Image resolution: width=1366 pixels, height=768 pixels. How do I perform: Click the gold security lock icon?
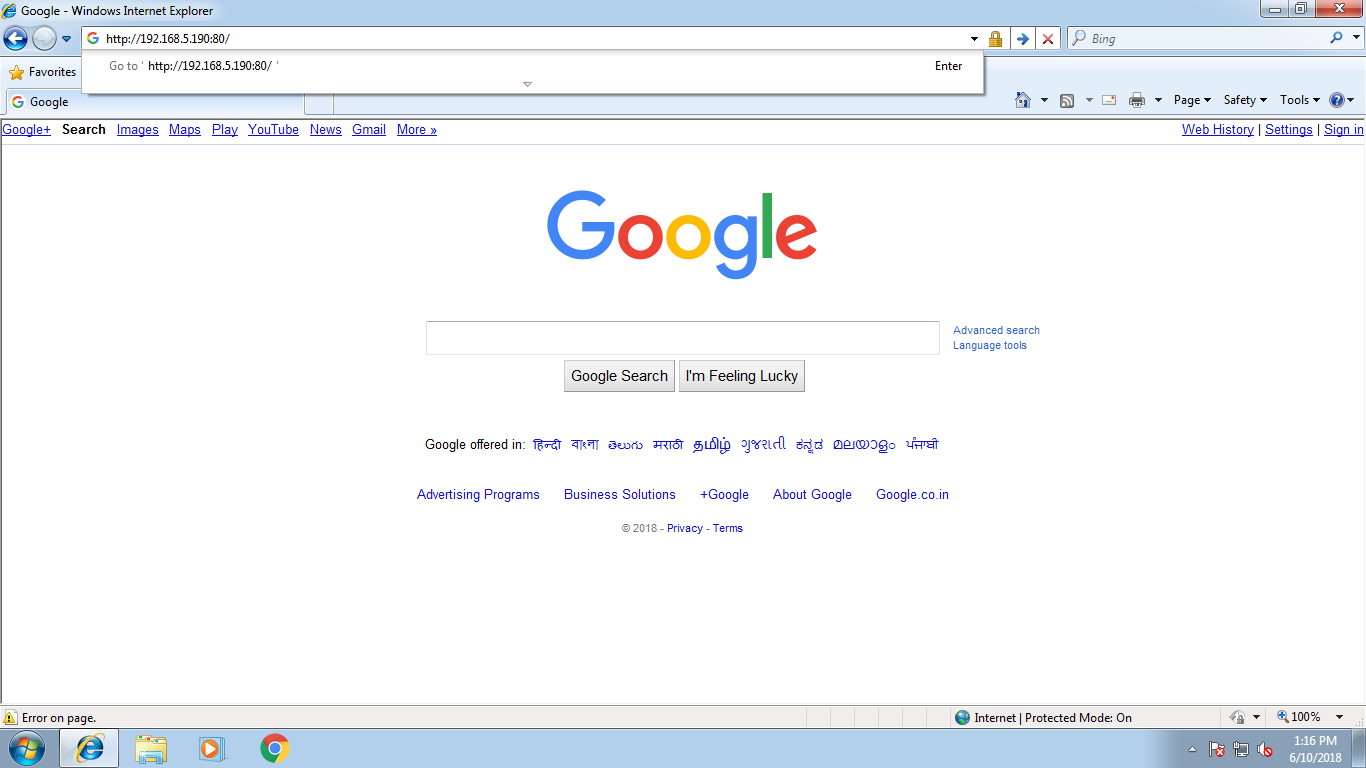(x=995, y=39)
